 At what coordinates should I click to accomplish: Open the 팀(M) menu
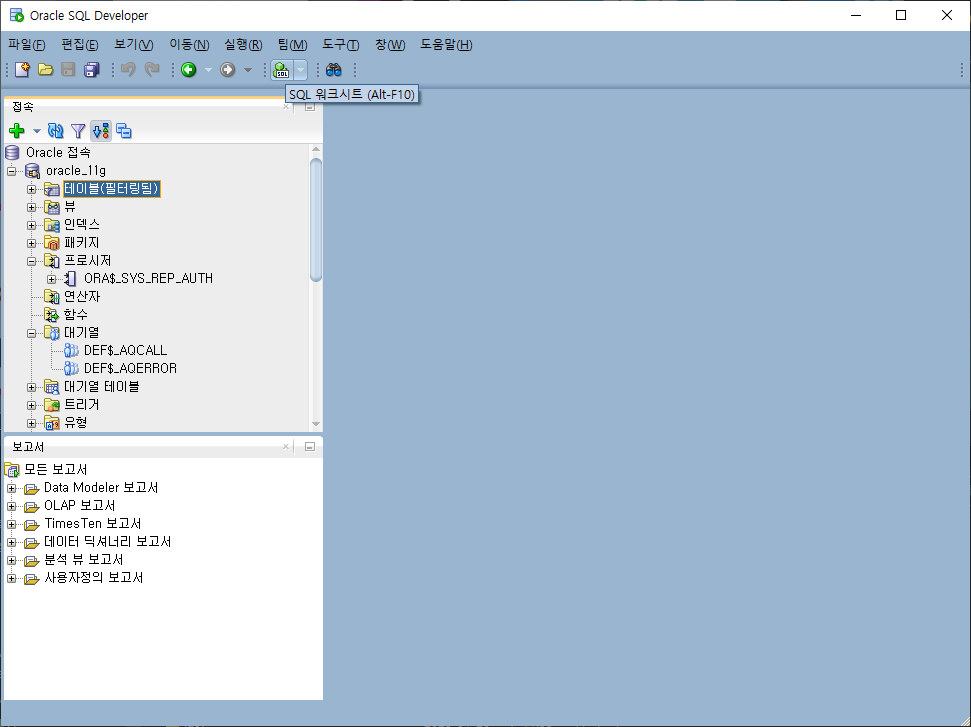pos(292,45)
